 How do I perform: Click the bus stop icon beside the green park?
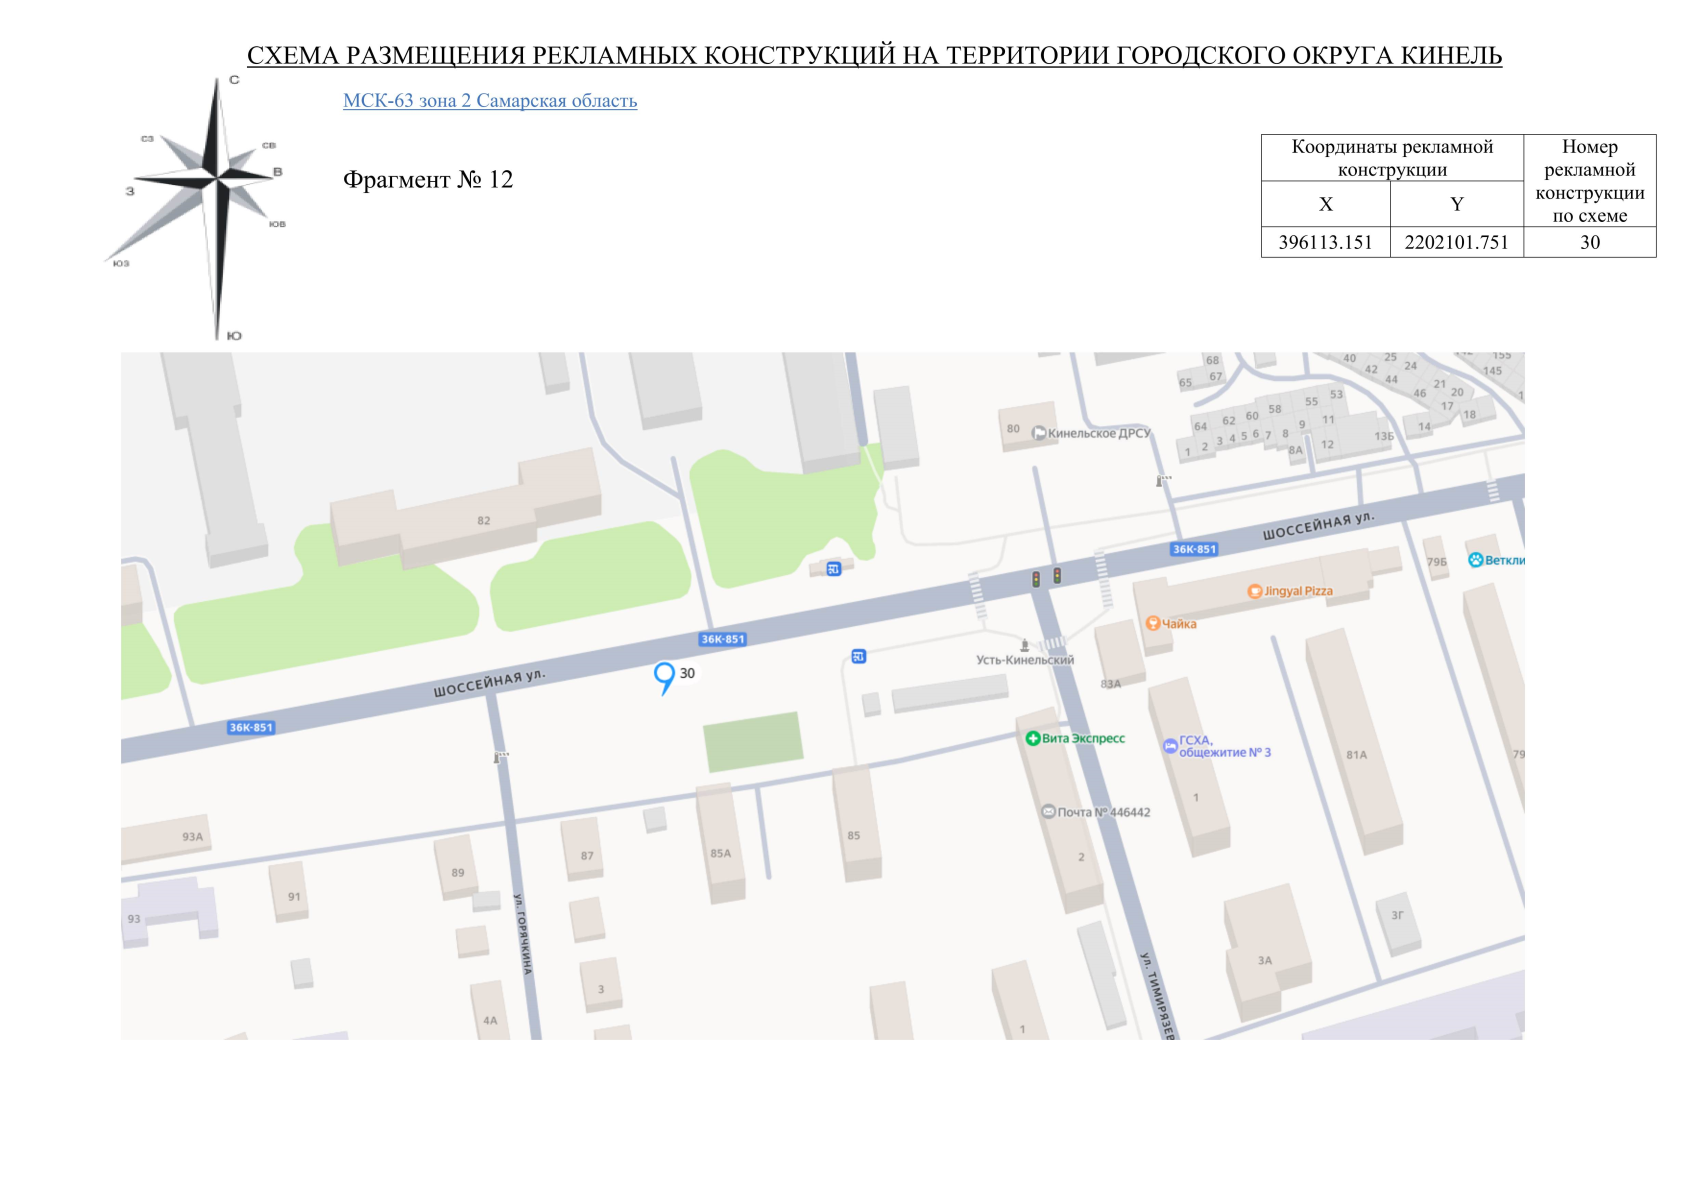pyautogui.click(x=834, y=569)
